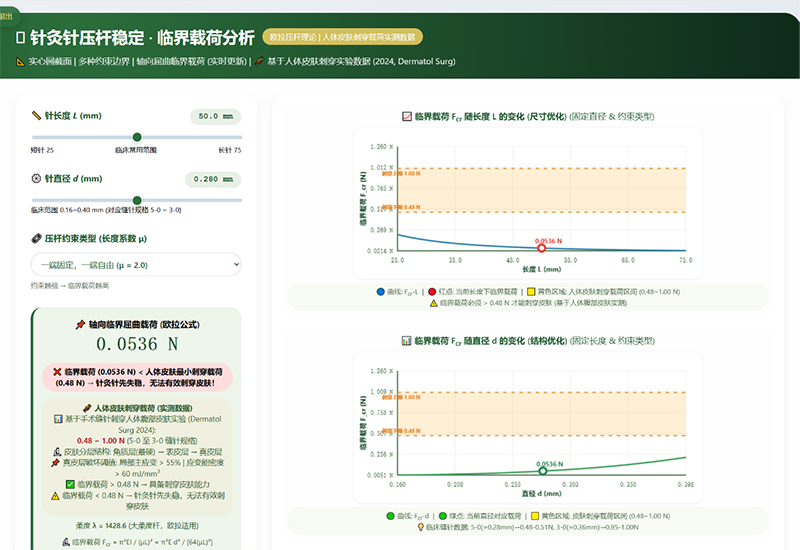Image resolution: width=800 pixels, height=550 pixels.
Task: Click the icon beside 人体皮肤刺穿载荷 heading
Action: click(87, 408)
